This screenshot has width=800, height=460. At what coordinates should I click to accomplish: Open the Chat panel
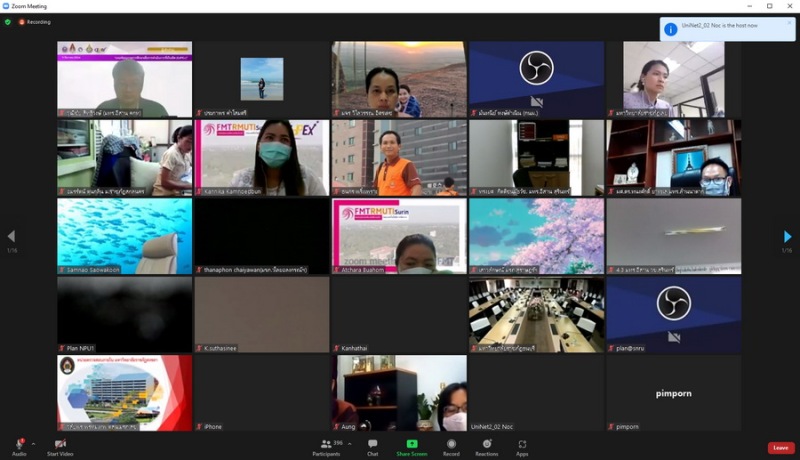(x=372, y=446)
